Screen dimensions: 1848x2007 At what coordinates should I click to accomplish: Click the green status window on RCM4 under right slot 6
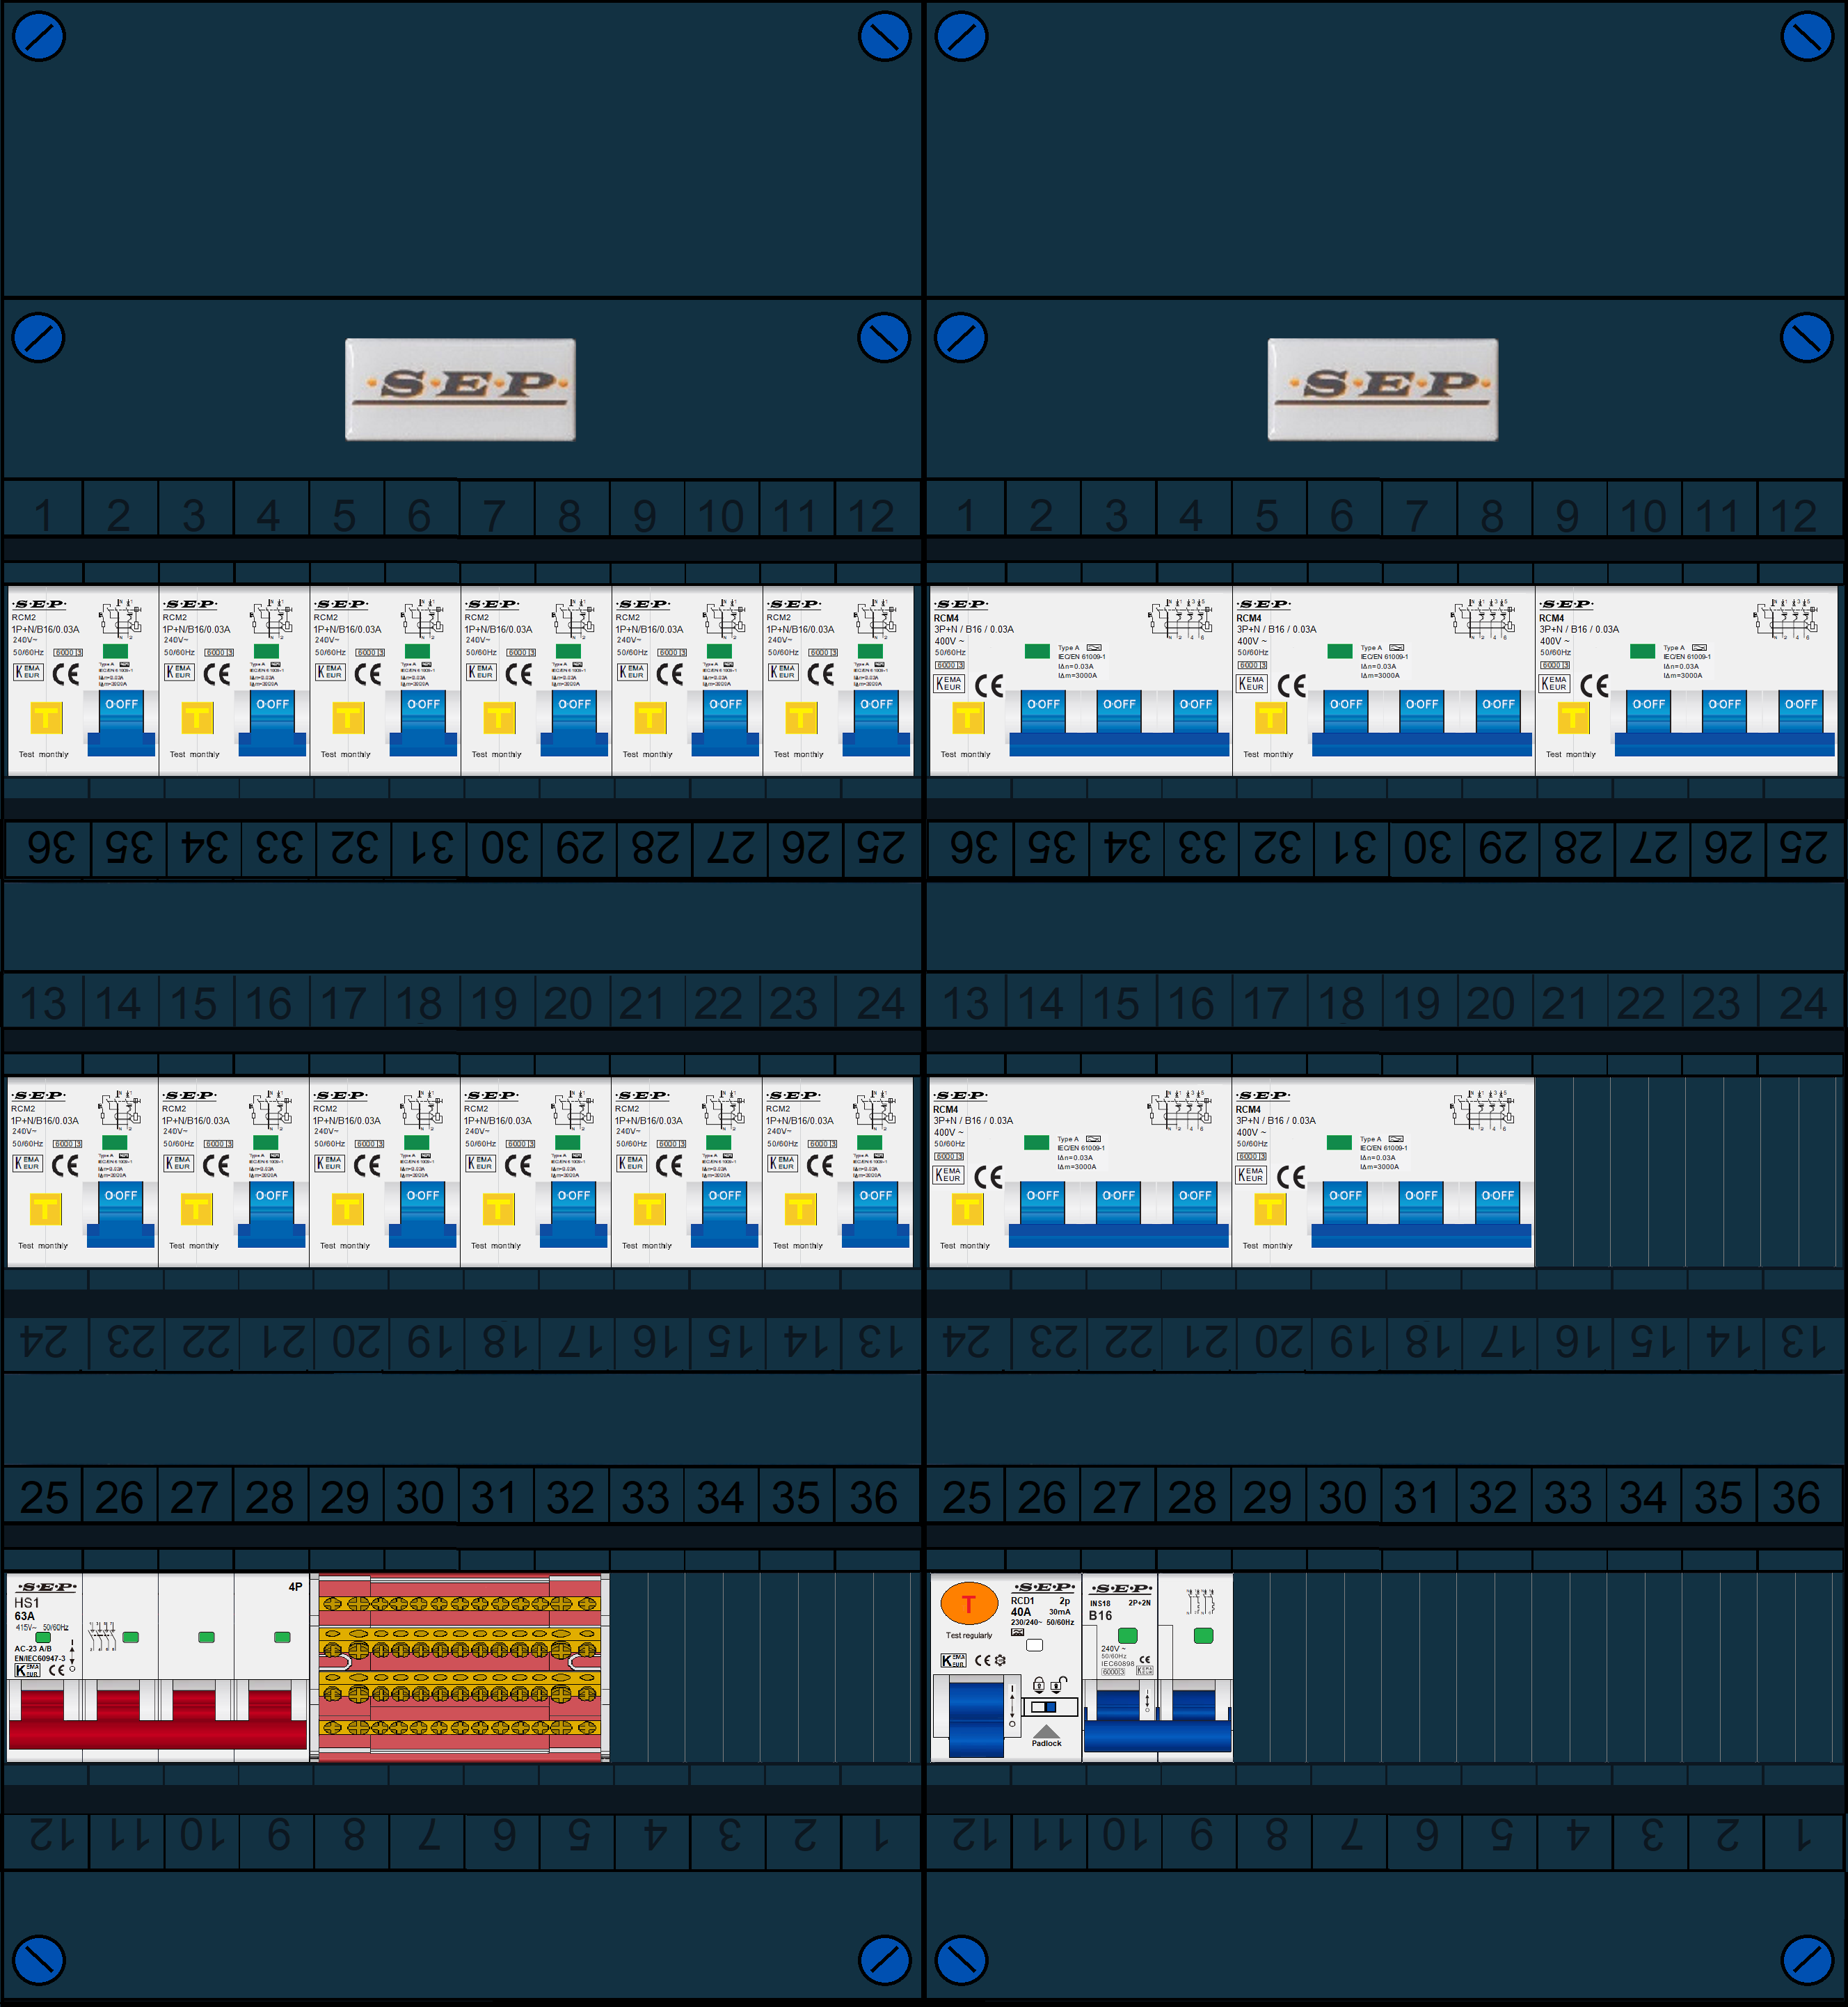[x=1340, y=651]
